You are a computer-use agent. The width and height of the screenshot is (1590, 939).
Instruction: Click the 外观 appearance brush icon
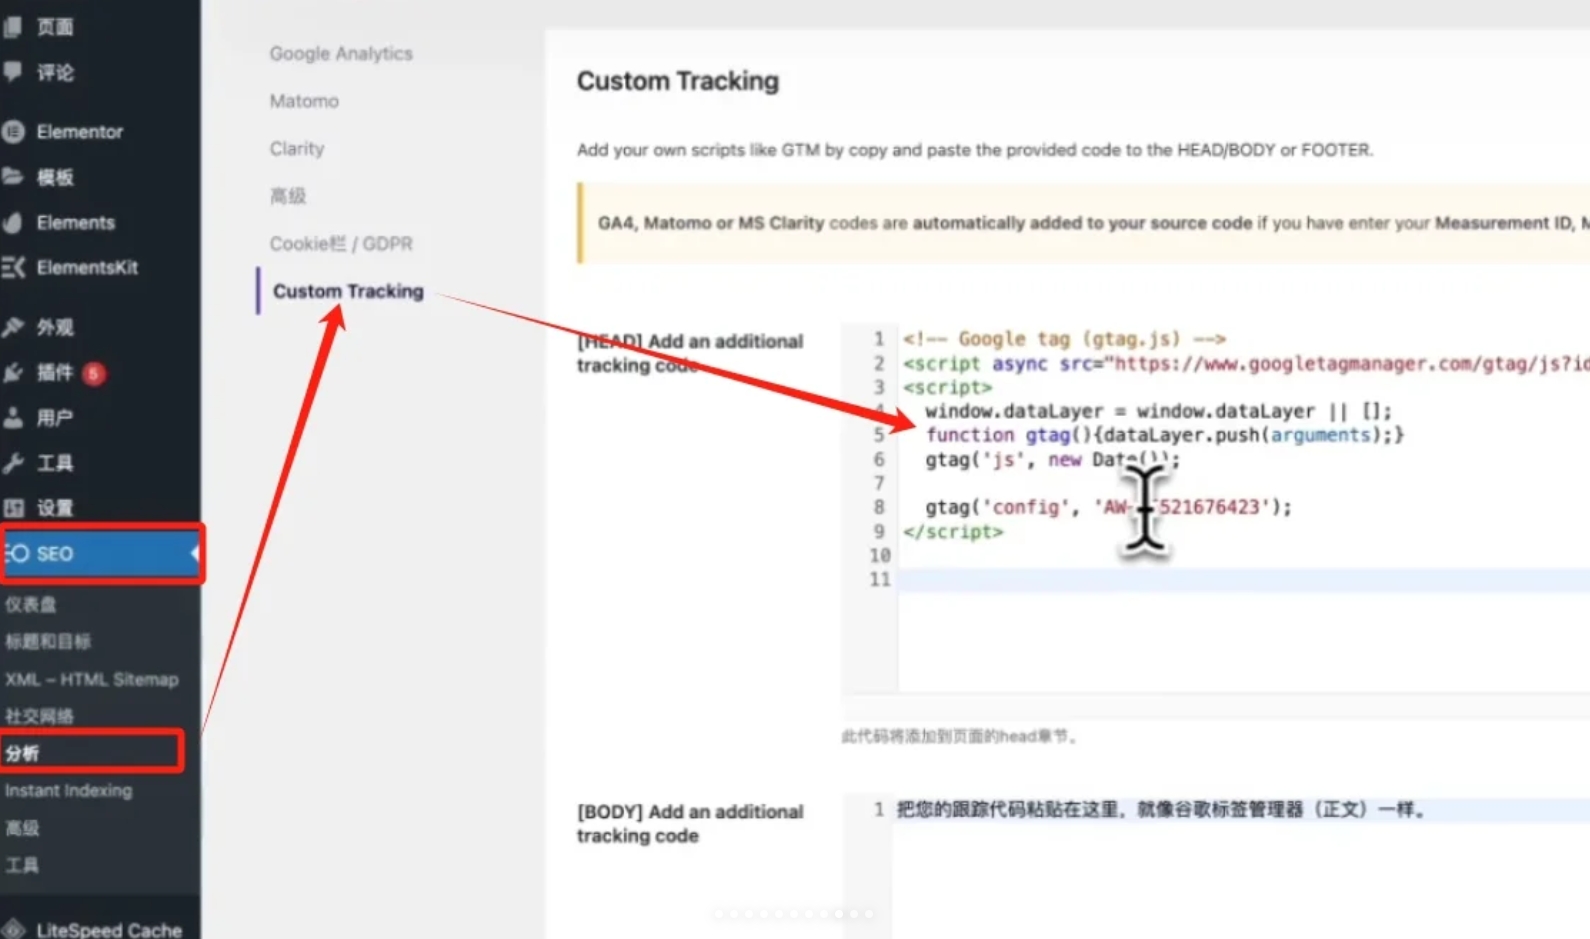13,327
